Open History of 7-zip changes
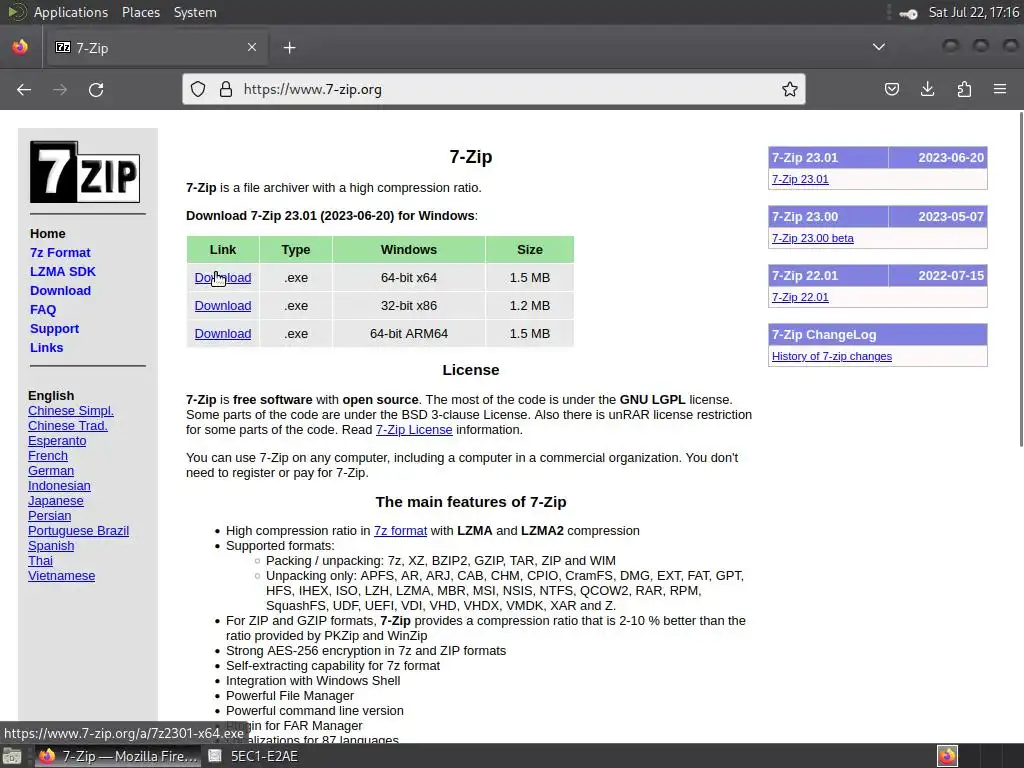Viewport: 1024px width, 768px height. pos(831,356)
